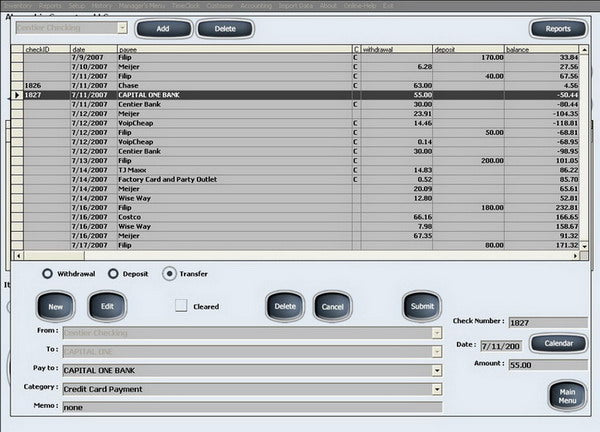
Task: Click the Add account button
Action: click(x=163, y=29)
